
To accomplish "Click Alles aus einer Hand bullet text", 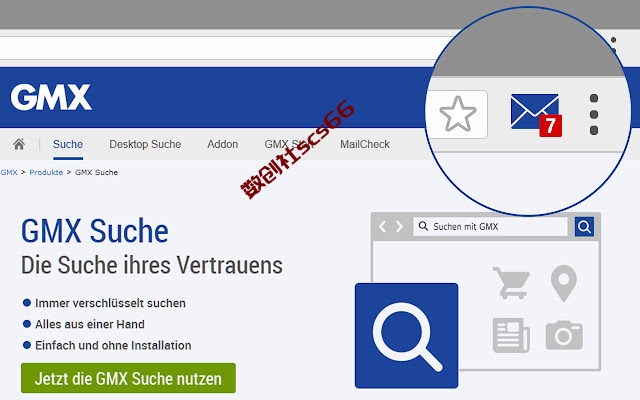I will pyautogui.click(x=90, y=324).
